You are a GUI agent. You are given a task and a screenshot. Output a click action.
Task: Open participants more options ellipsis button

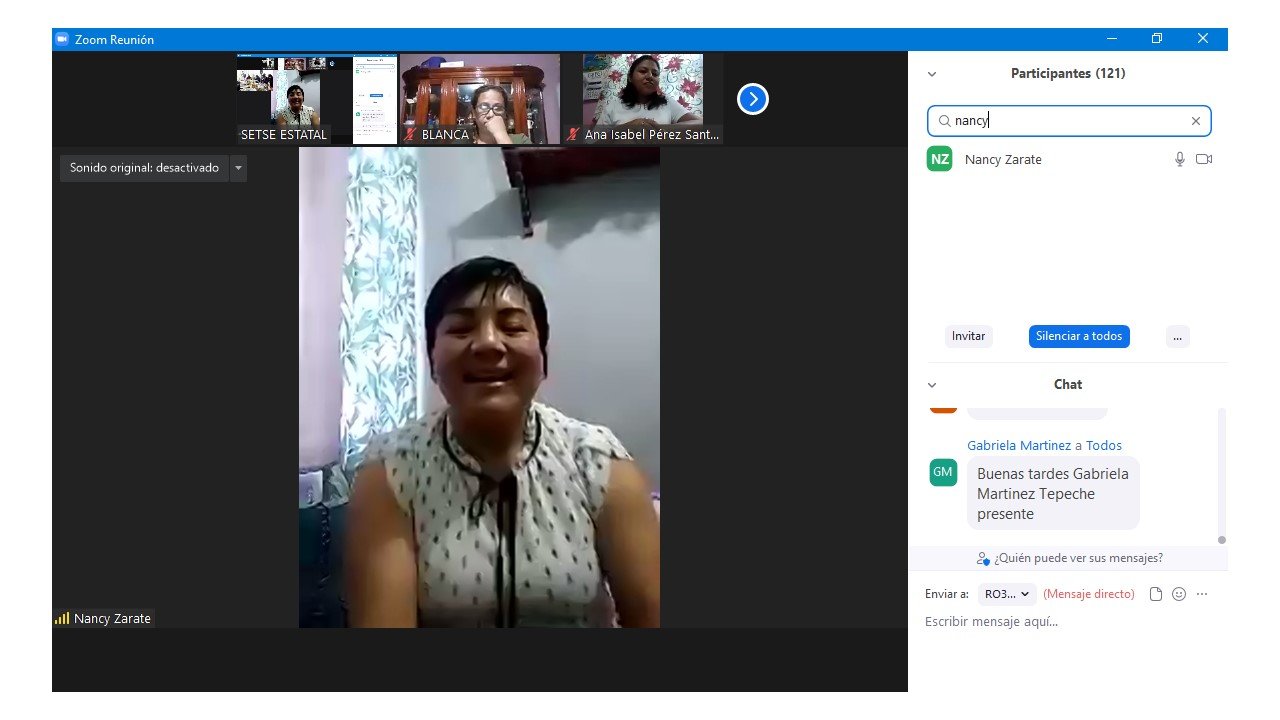[x=1177, y=336]
